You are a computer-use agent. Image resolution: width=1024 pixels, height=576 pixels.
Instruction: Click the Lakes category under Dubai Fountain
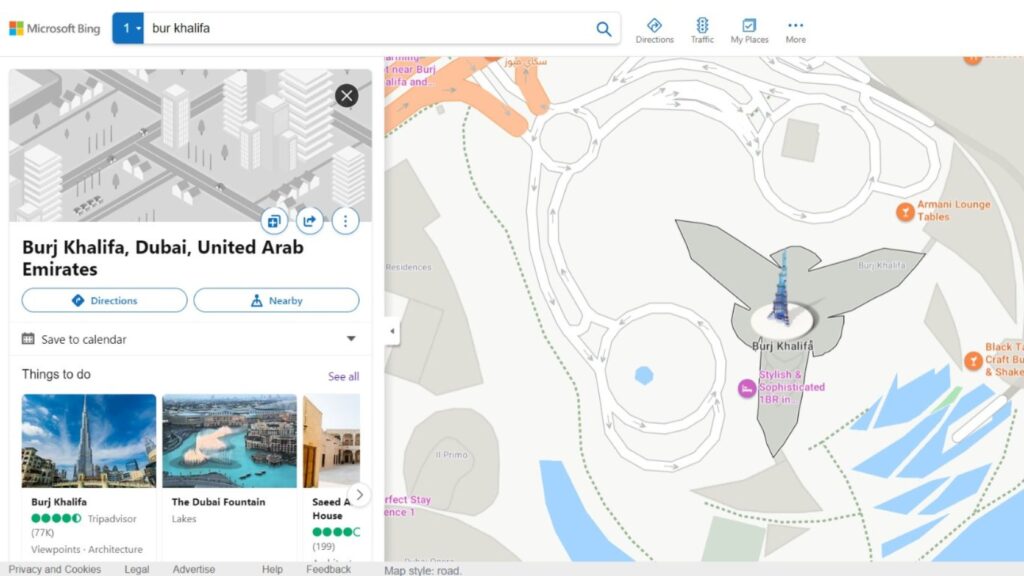[x=184, y=519]
